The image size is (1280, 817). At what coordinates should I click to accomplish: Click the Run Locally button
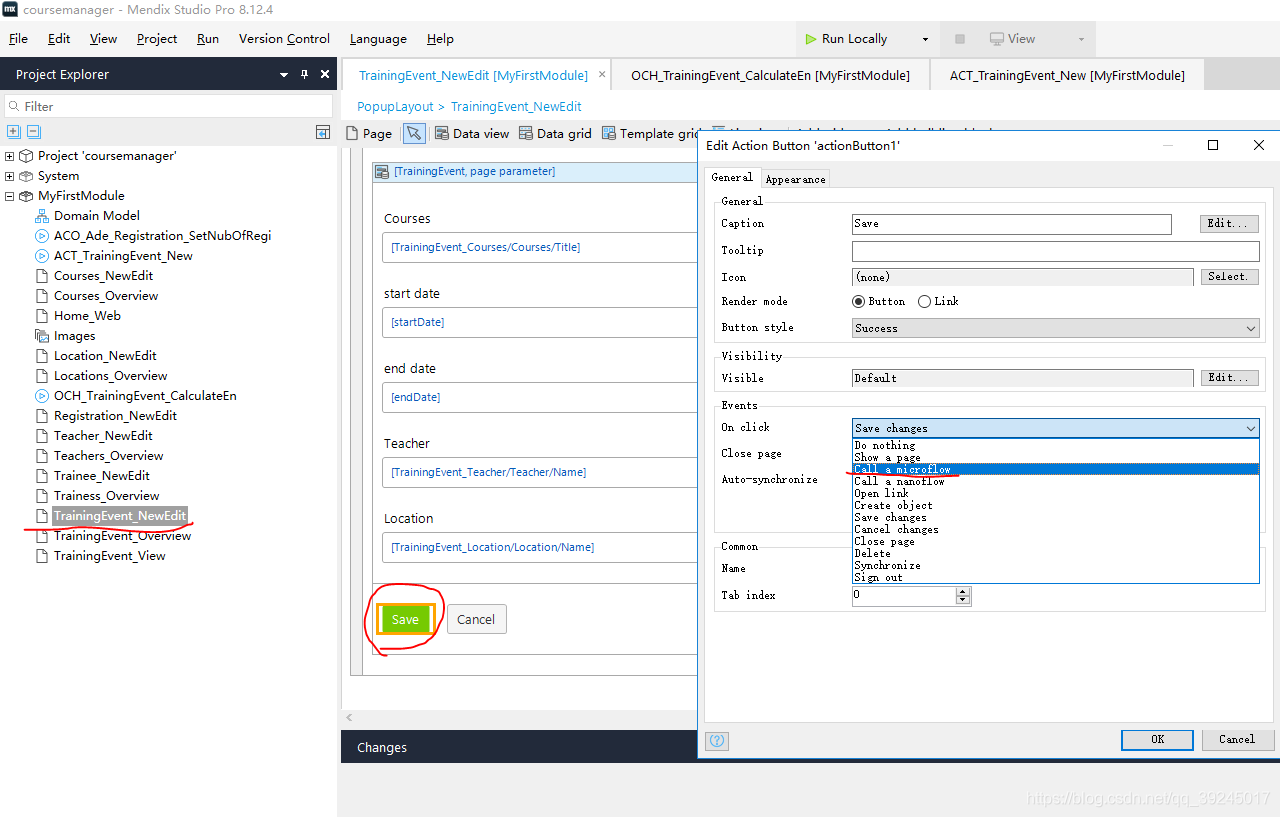point(845,39)
